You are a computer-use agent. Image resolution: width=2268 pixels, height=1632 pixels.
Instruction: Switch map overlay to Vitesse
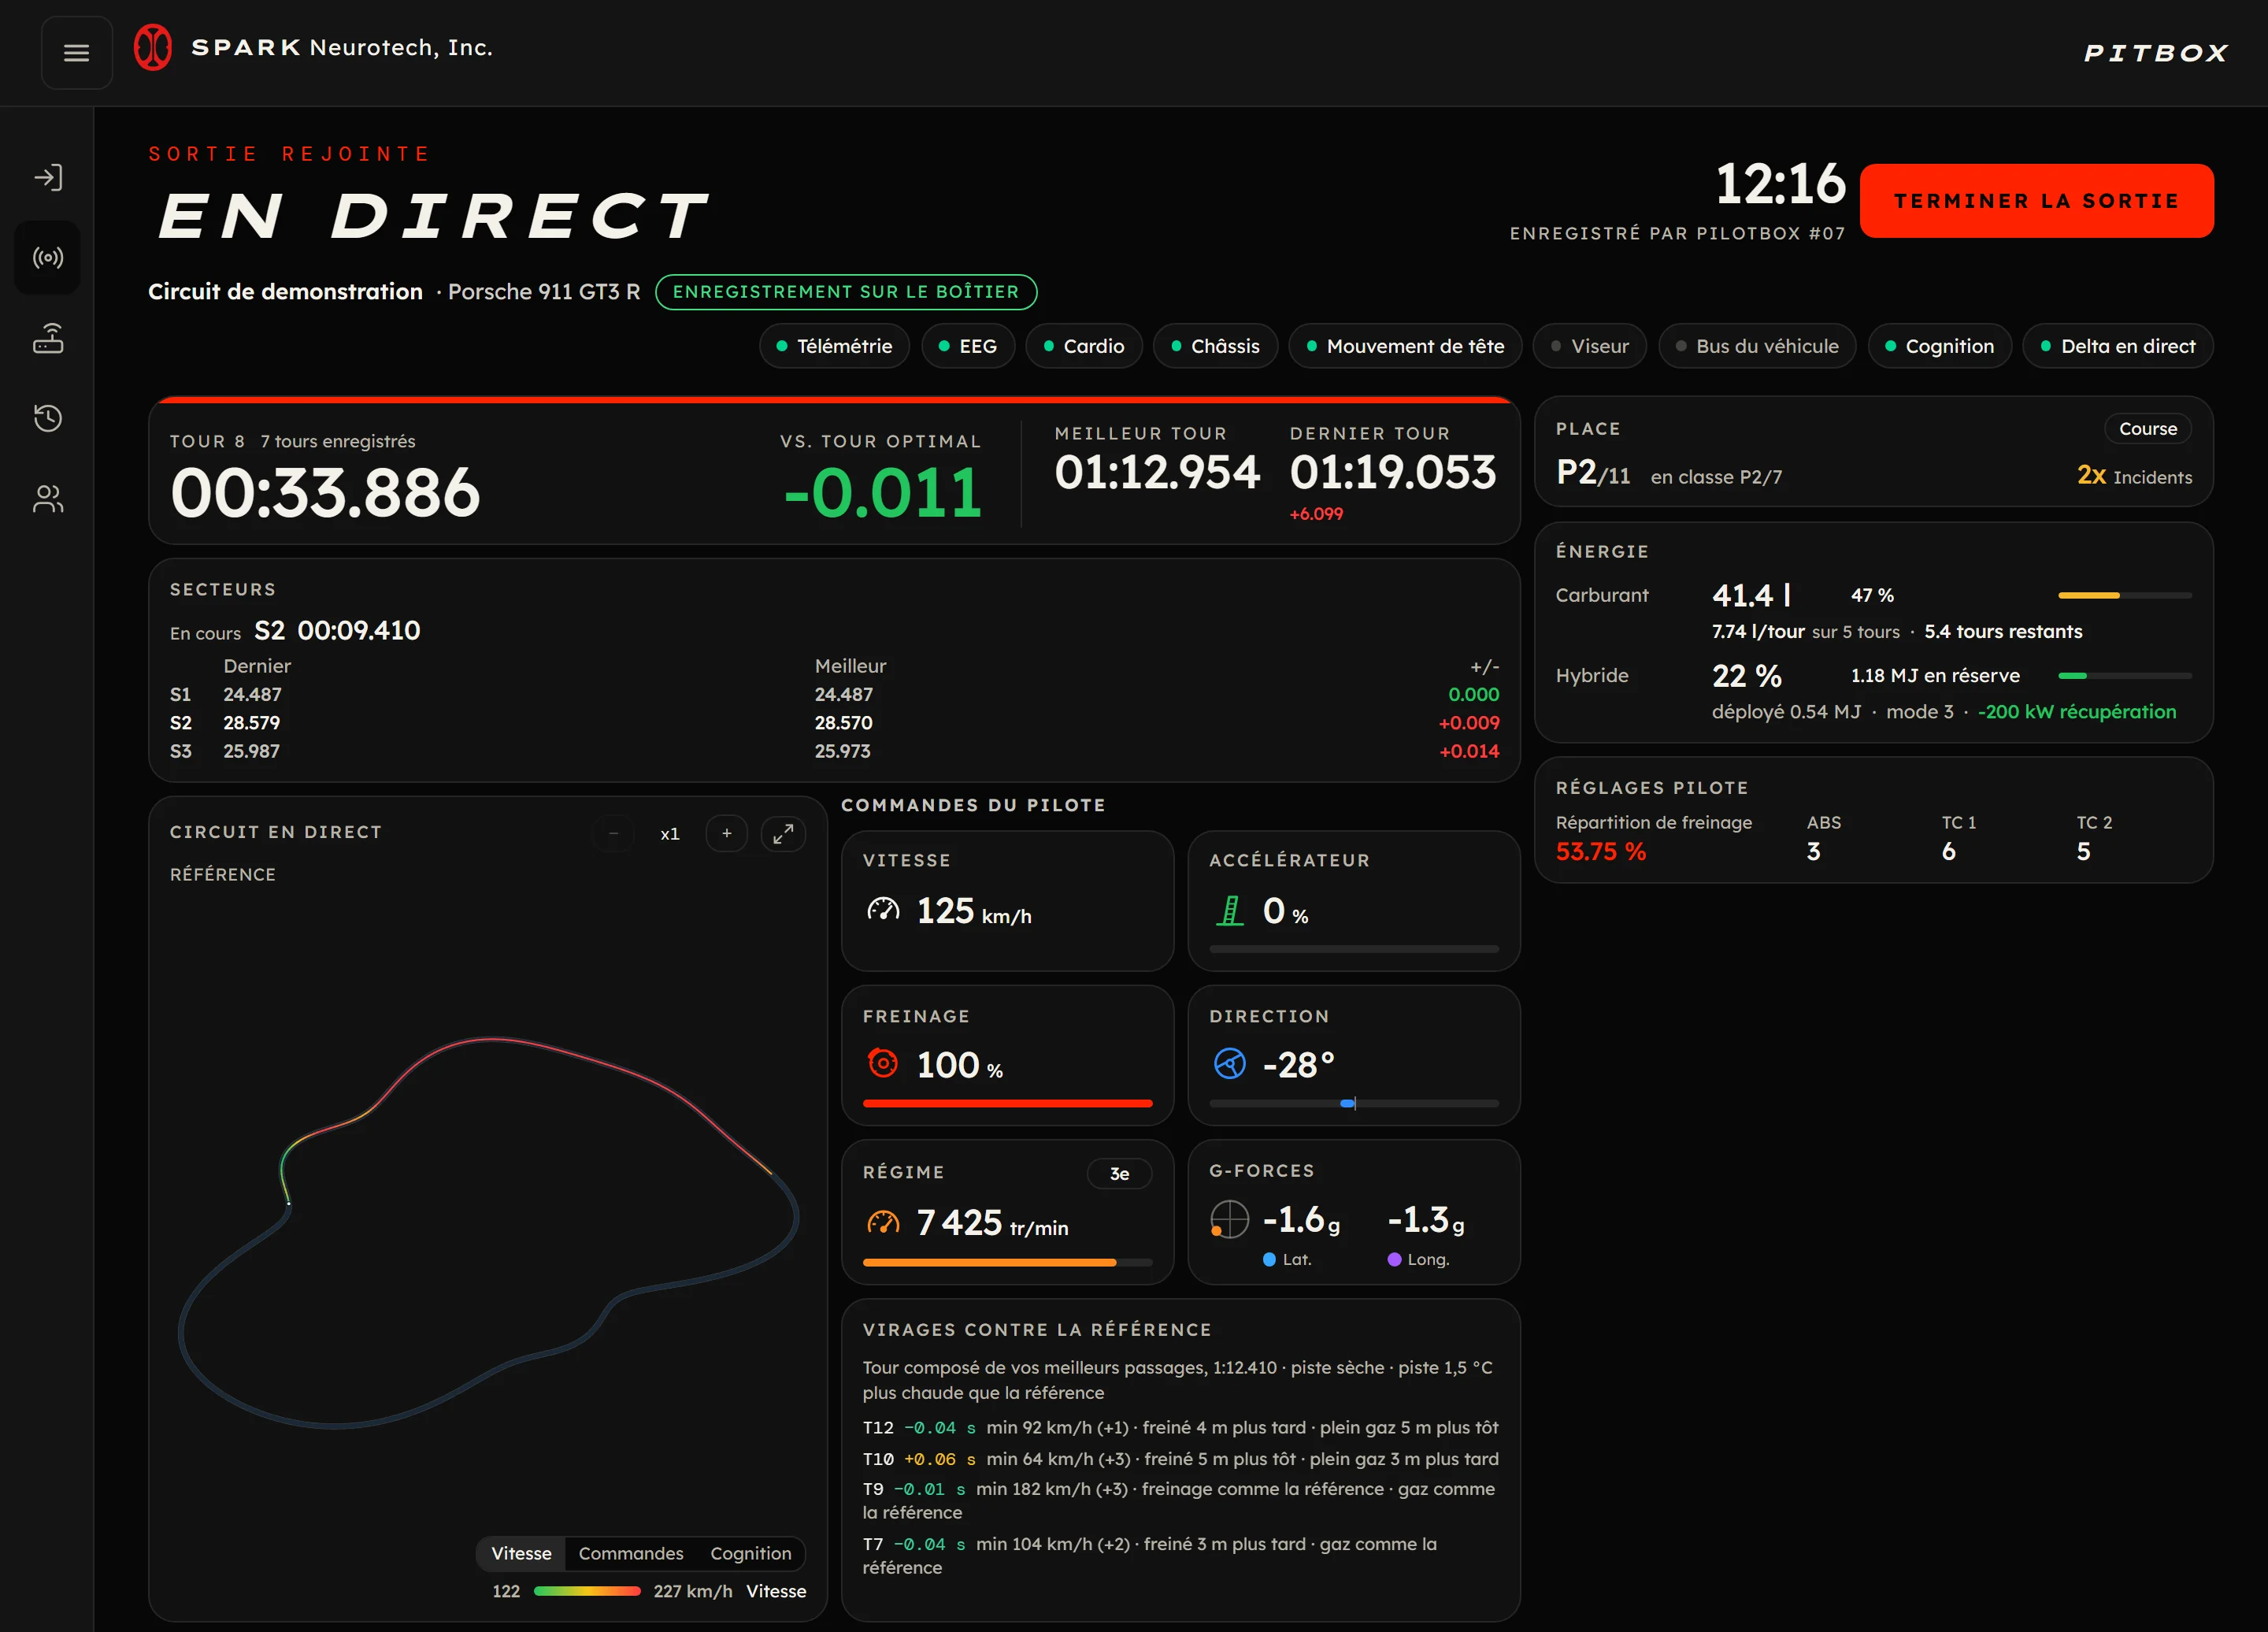(521, 1553)
